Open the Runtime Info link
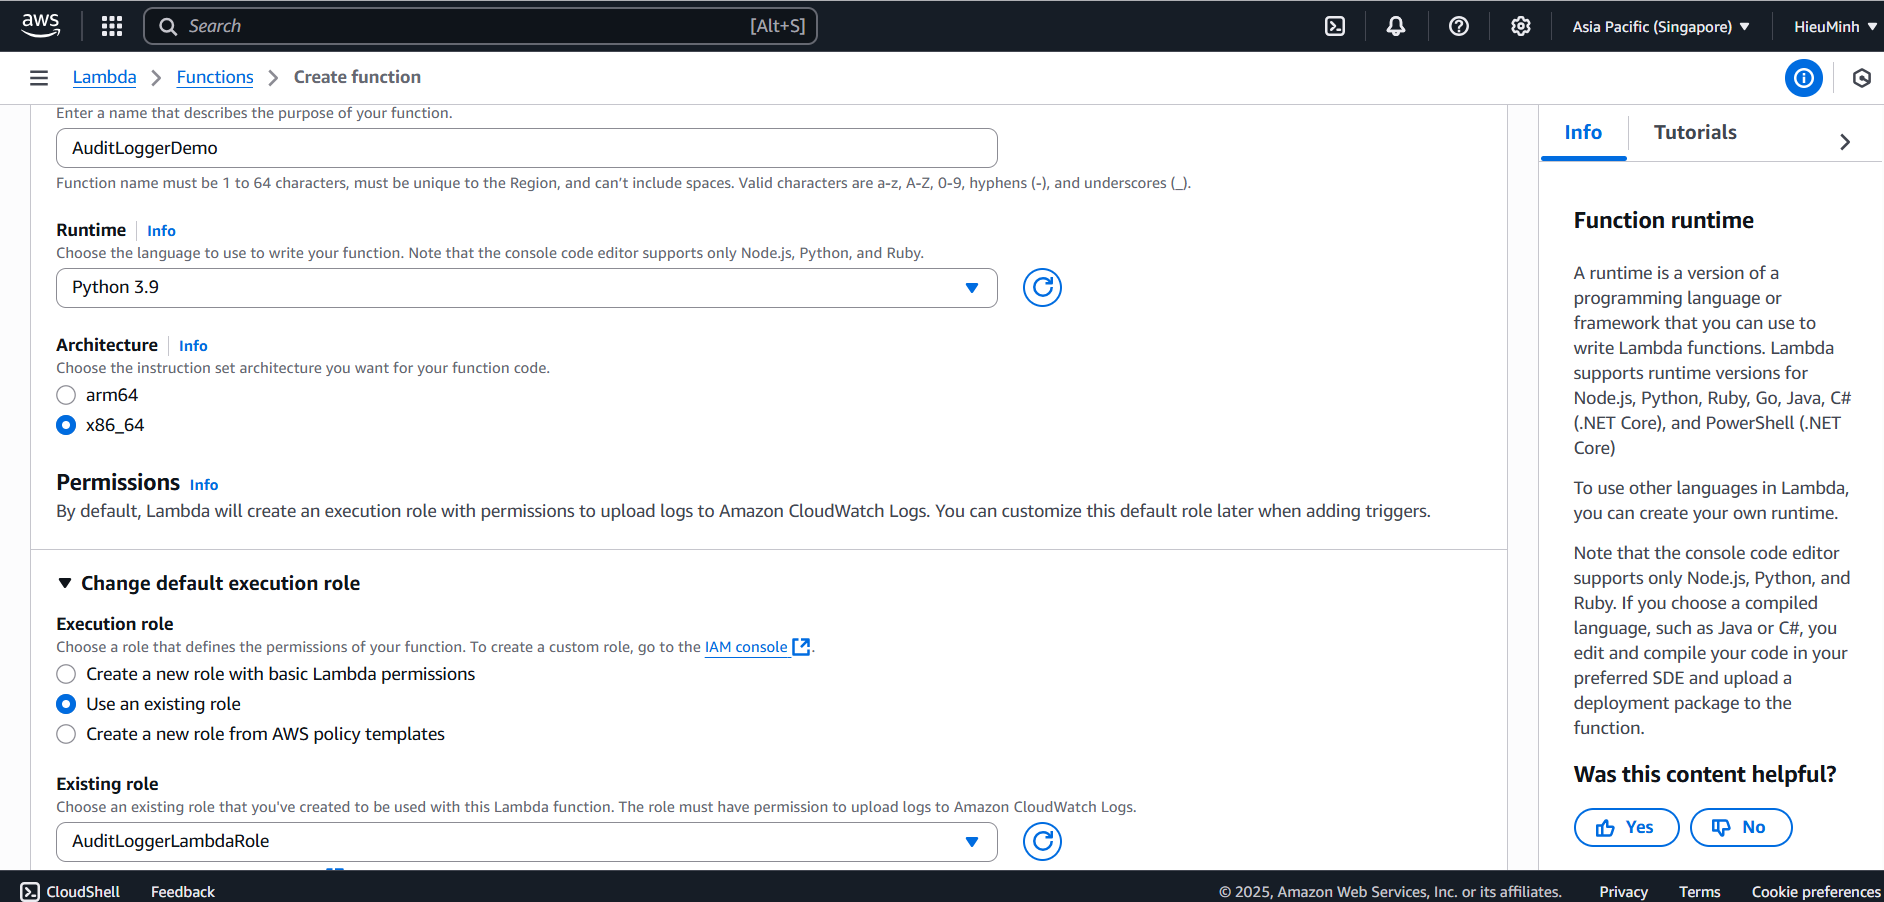The image size is (1884, 902). (x=161, y=230)
